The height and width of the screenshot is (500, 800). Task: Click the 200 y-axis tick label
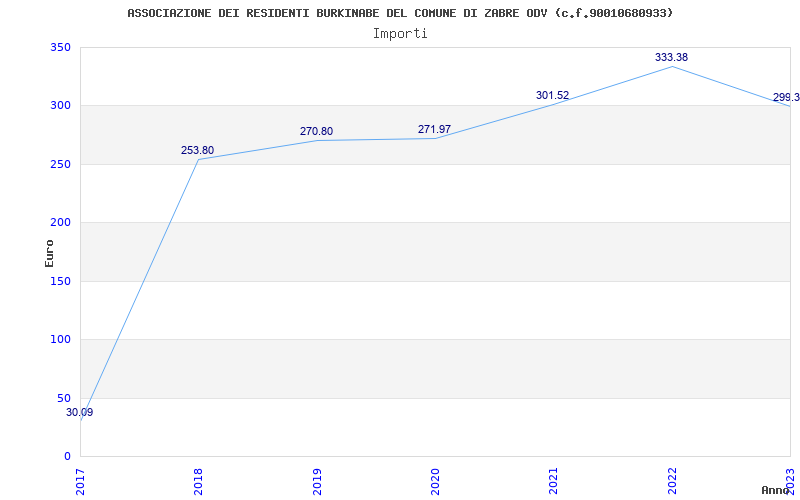pyautogui.click(x=60, y=222)
